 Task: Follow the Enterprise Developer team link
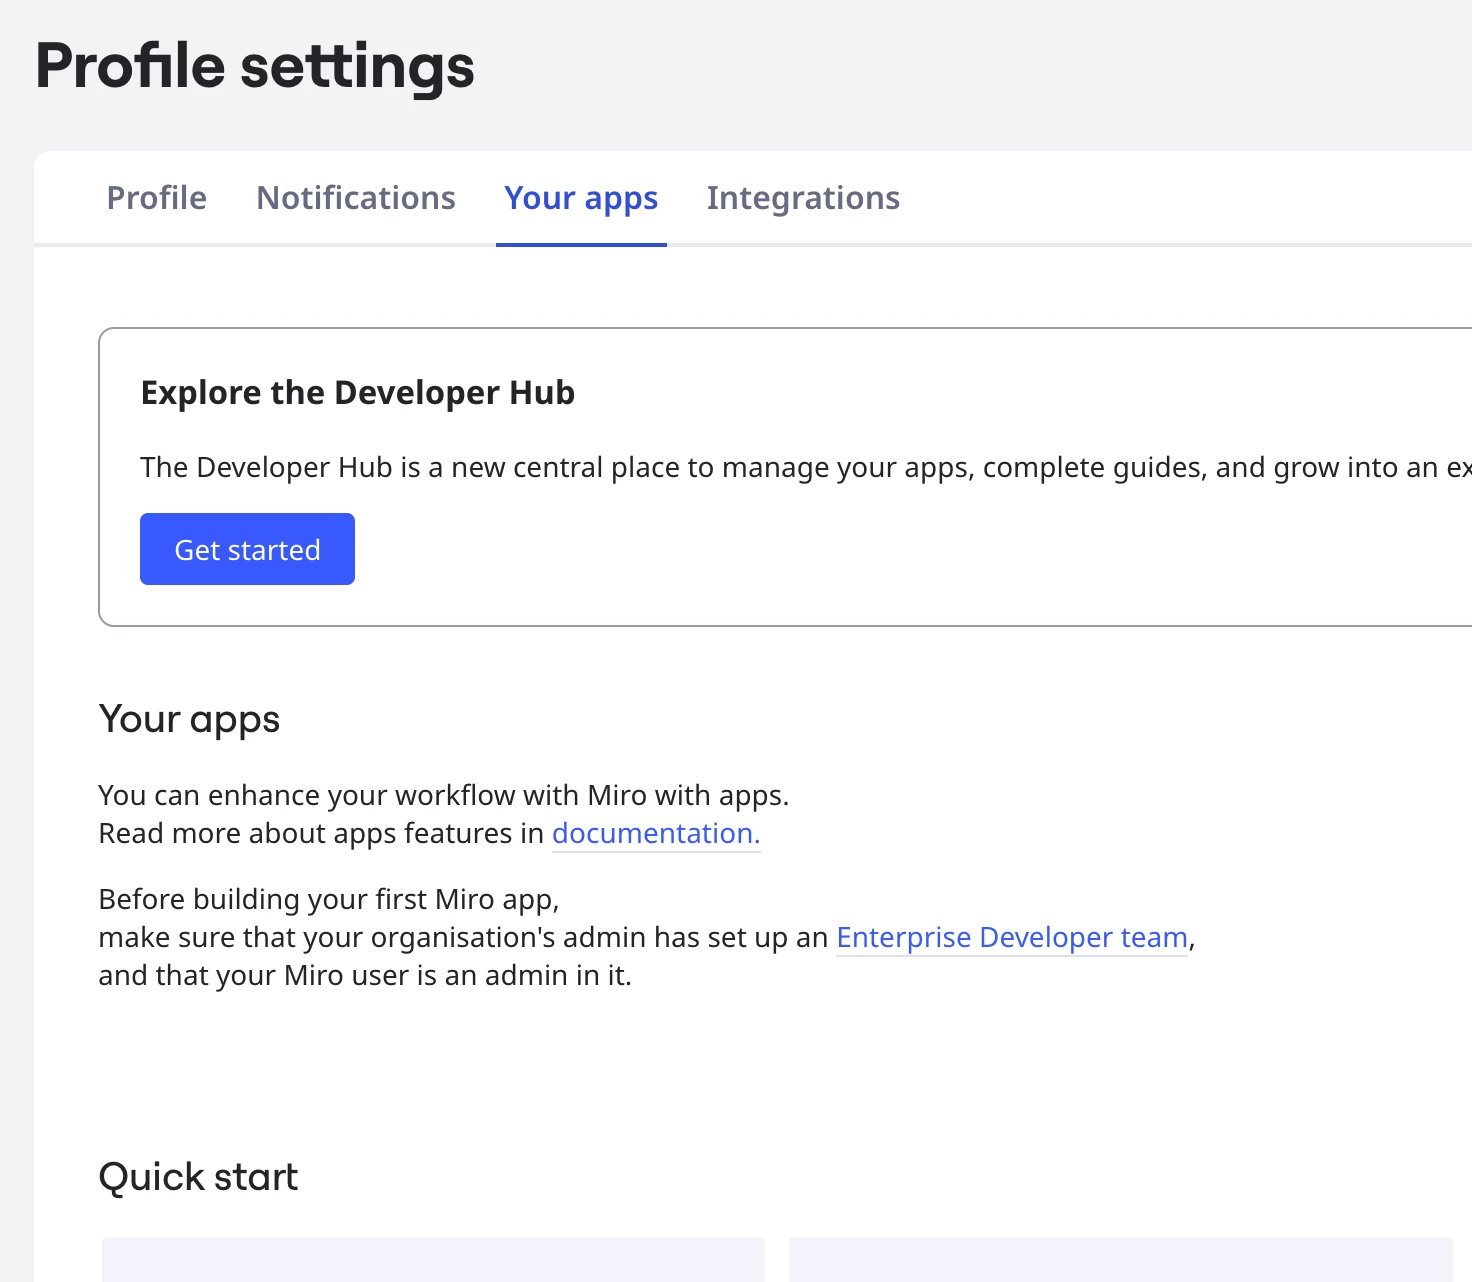pyautogui.click(x=1012, y=937)
